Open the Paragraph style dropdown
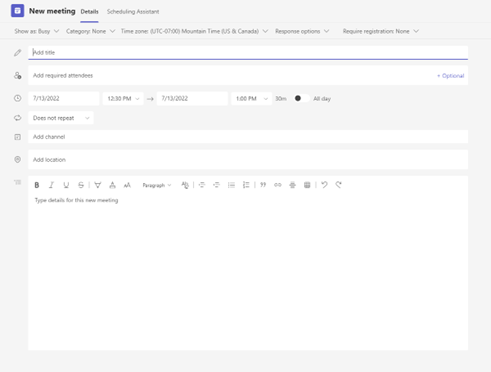The image size is (491, 372). click(x=157, y=185)
